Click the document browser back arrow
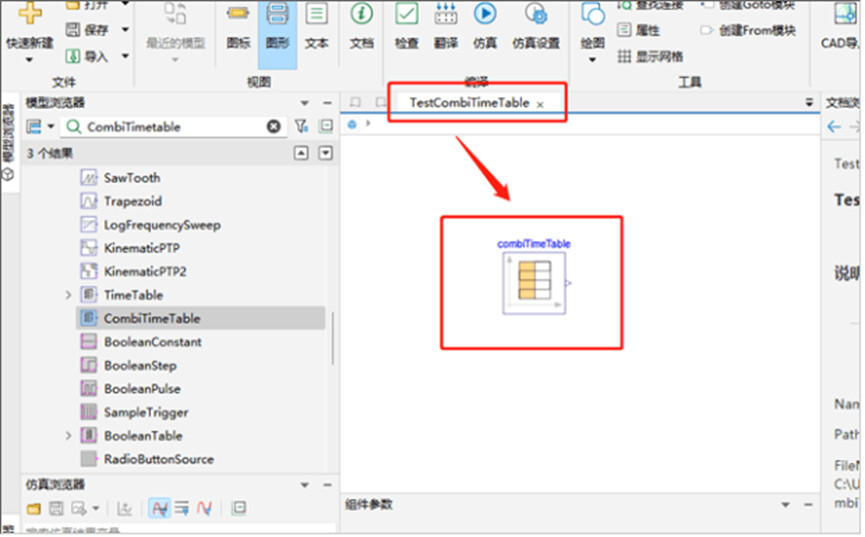The image size is (865, 537). coord(834,127)
